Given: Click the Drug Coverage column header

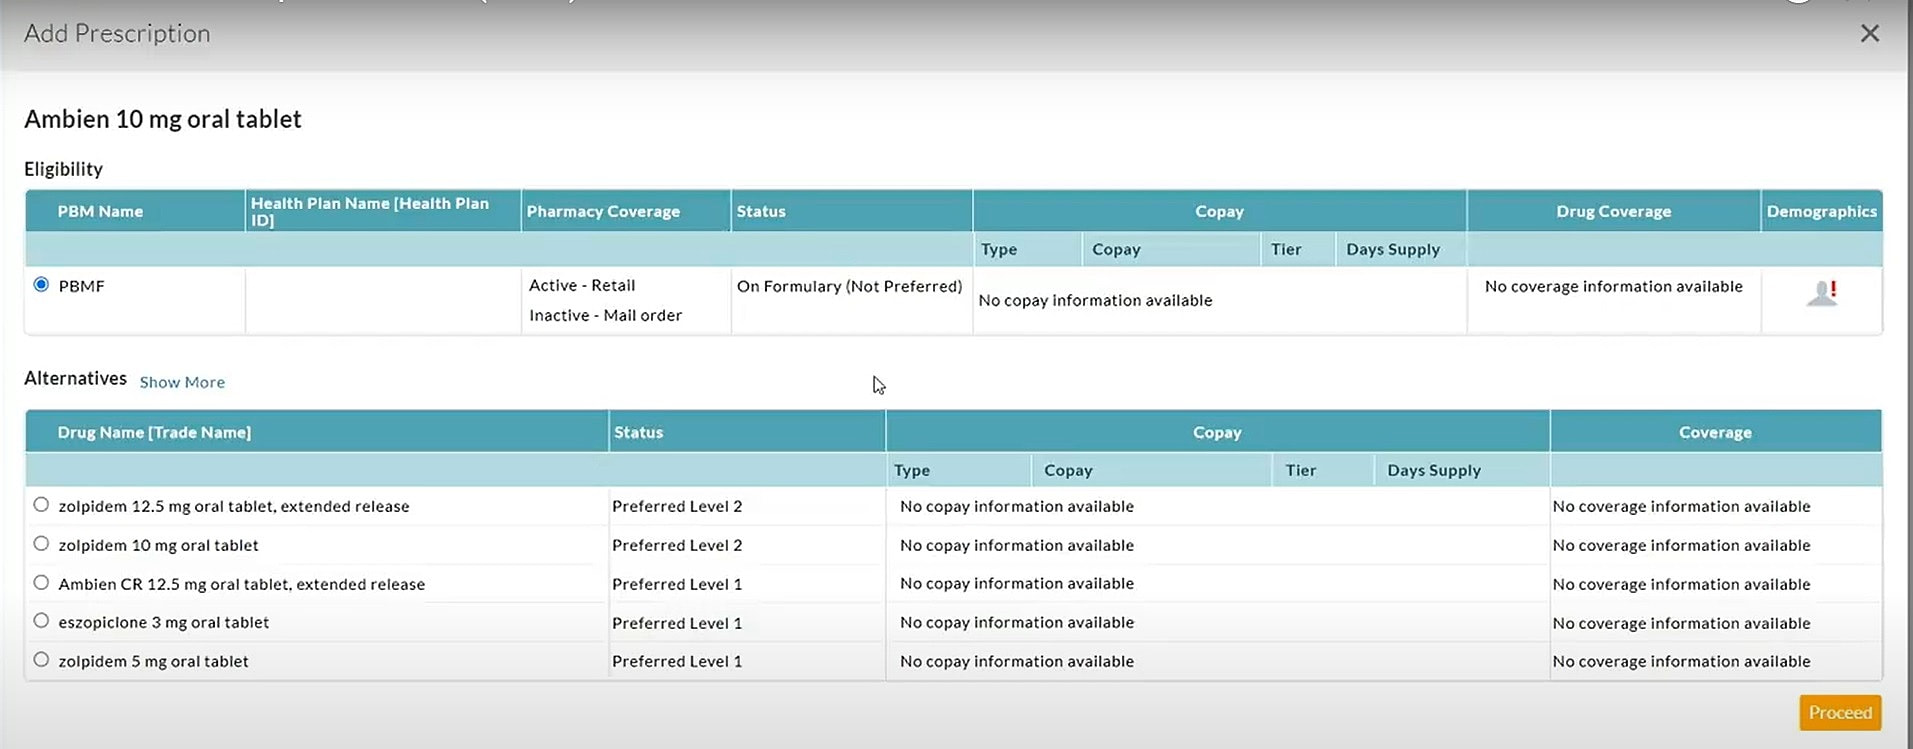Looking at the screenshot, I should (1613, 211).
